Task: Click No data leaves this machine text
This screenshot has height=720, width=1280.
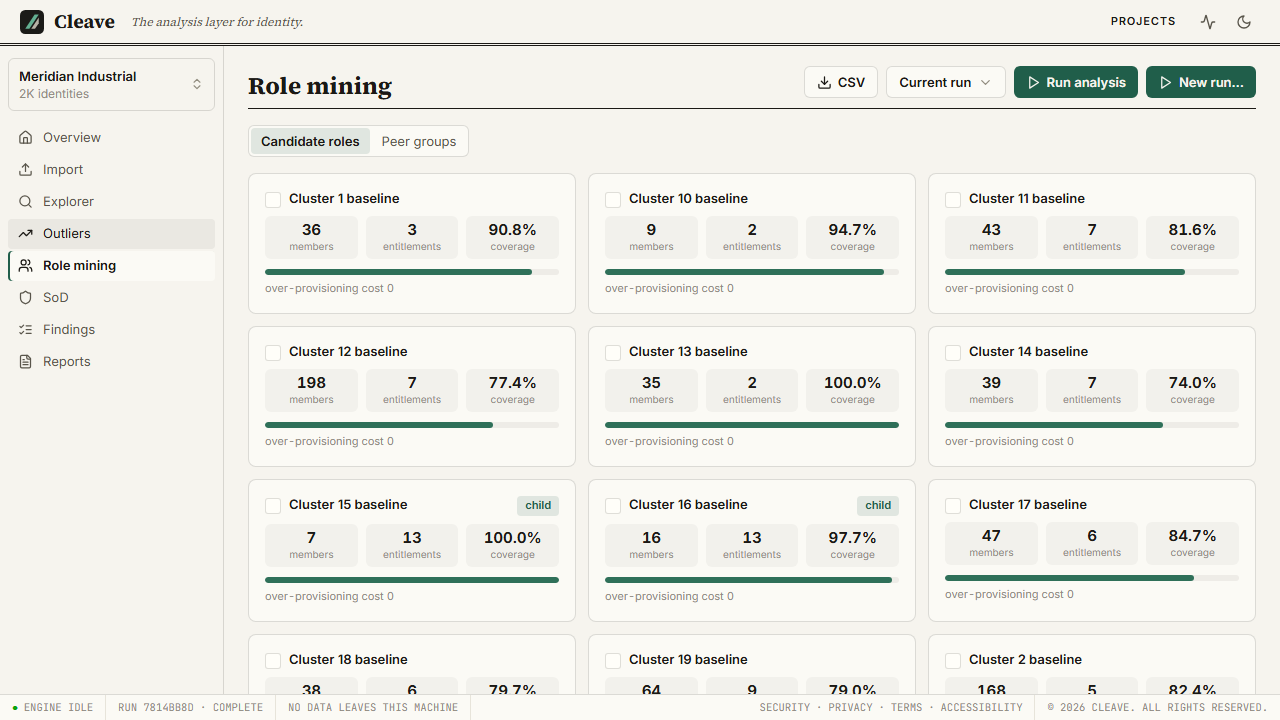Action: (x=373, y=708)
